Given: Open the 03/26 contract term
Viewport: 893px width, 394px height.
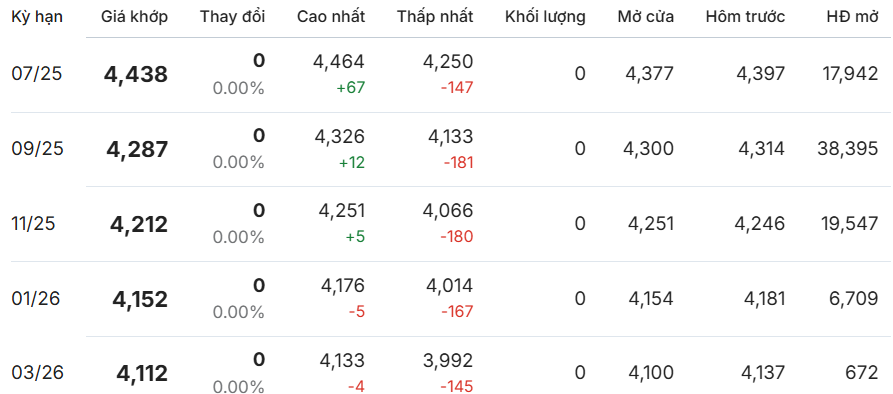Looking at the screenshot, I should tap(38, 373).
